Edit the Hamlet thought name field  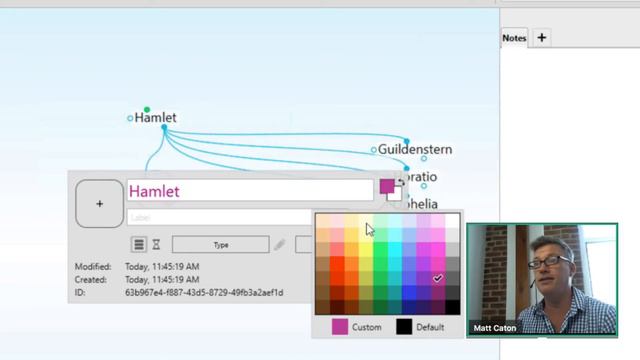pos(250,191)
